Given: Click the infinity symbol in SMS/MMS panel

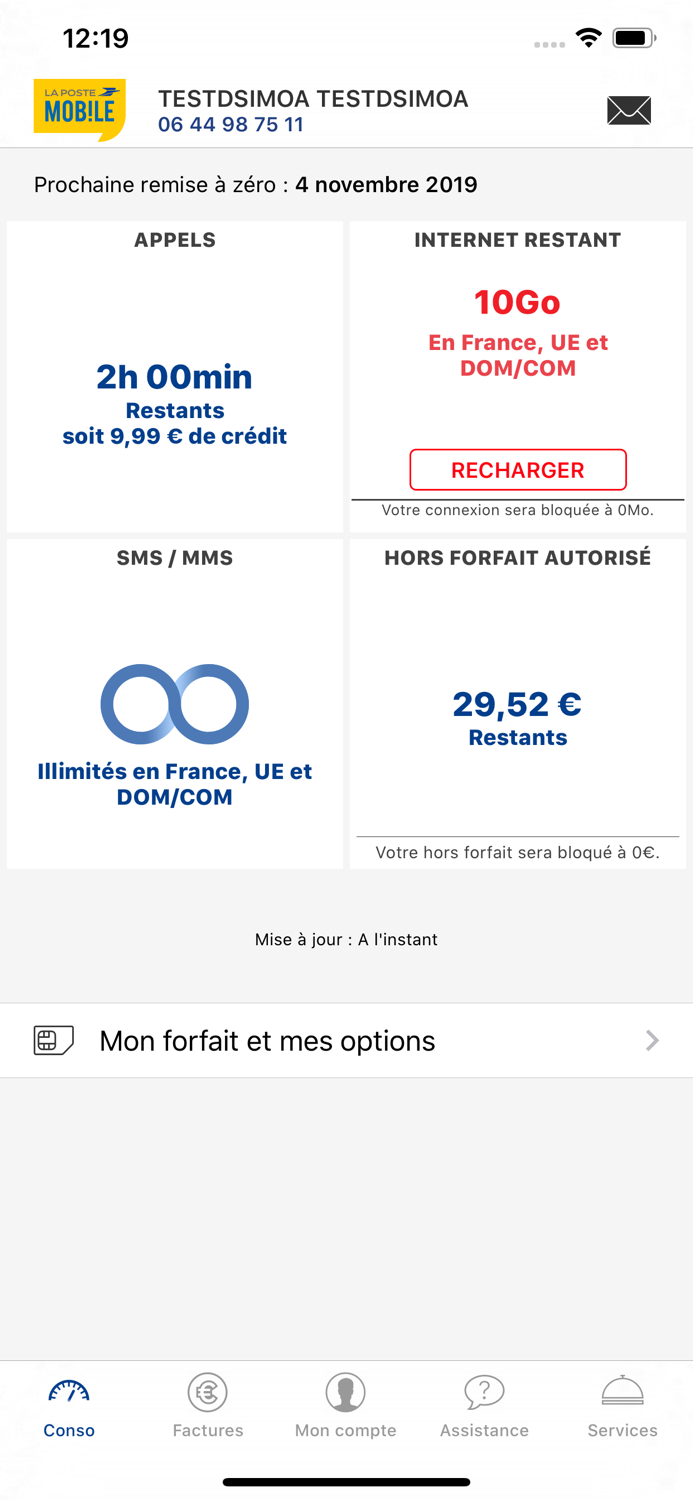Looking at the screenshot, I should point(174,703).
